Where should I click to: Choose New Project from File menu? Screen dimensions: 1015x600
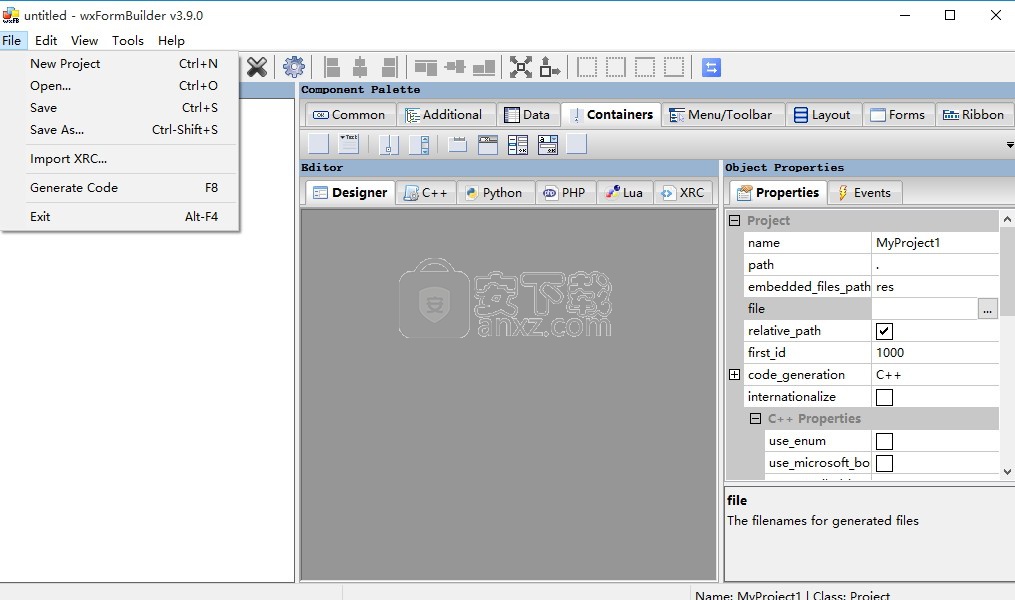tap(120, 63)
